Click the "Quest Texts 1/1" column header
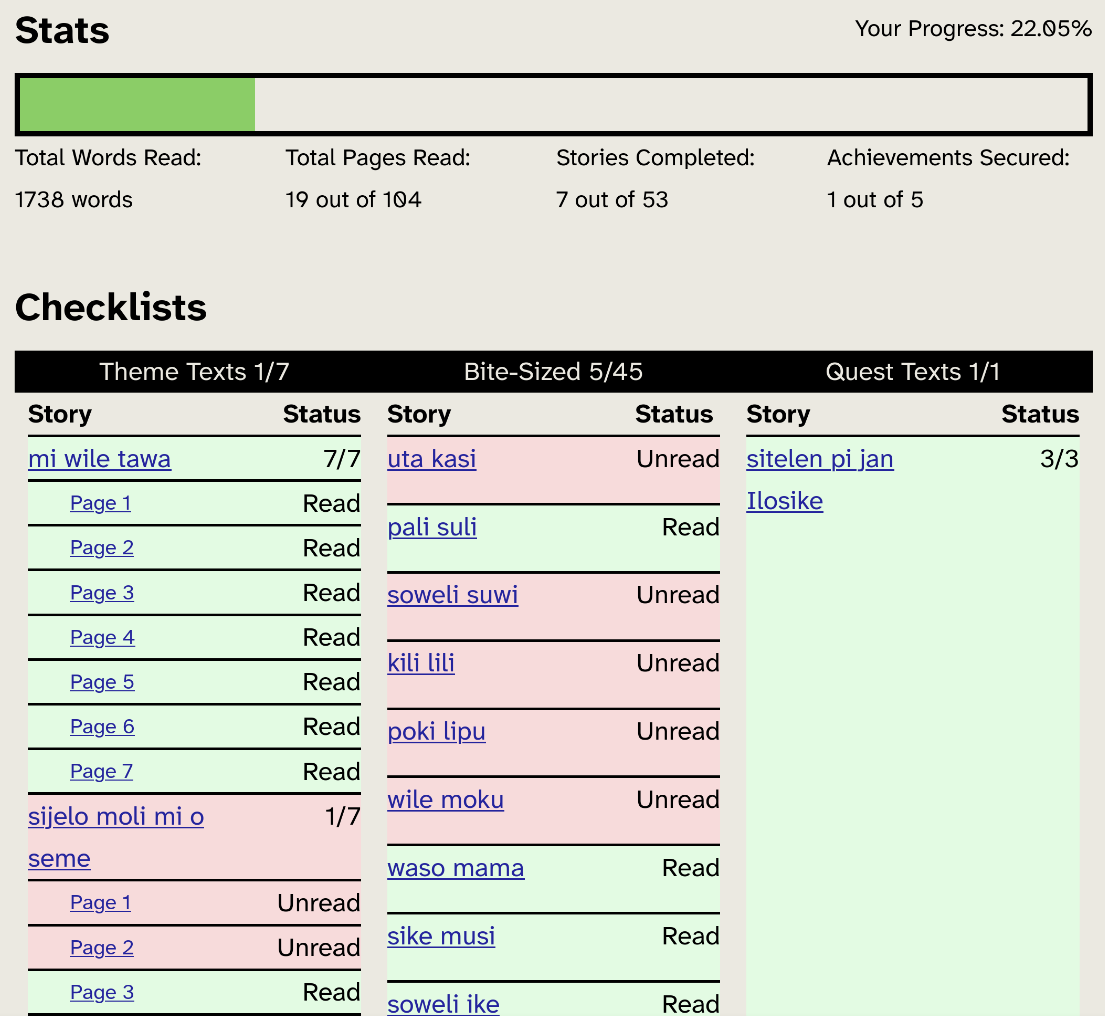 click(911, 371)
